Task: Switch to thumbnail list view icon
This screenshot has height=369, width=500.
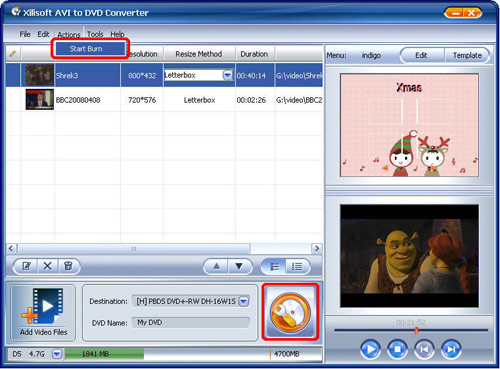Action: point(274,267)
